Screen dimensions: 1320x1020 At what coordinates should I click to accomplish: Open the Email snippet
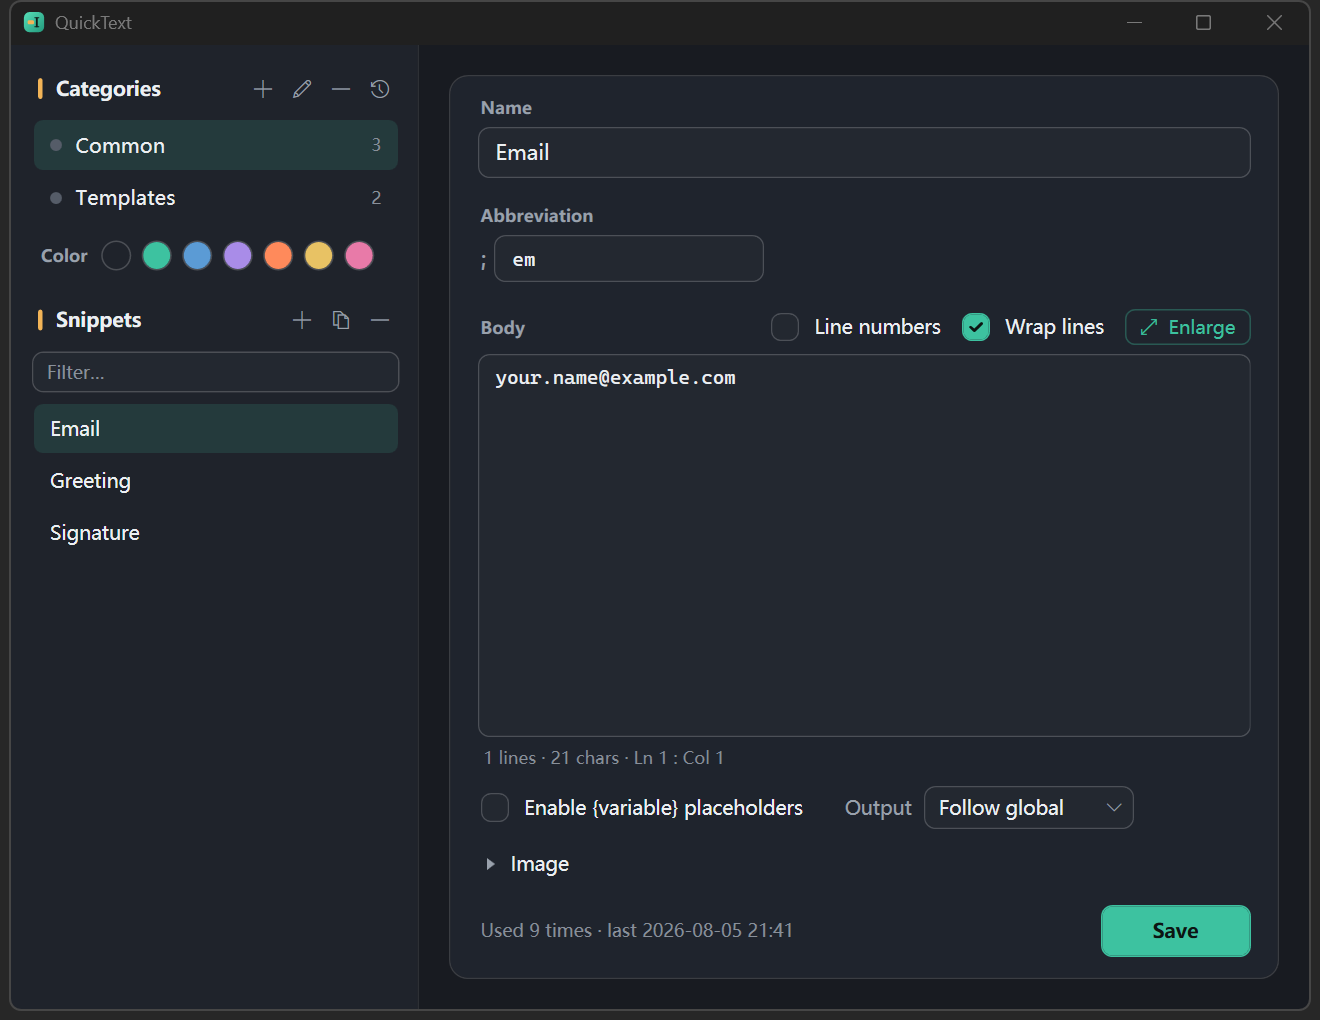[216, 429]
